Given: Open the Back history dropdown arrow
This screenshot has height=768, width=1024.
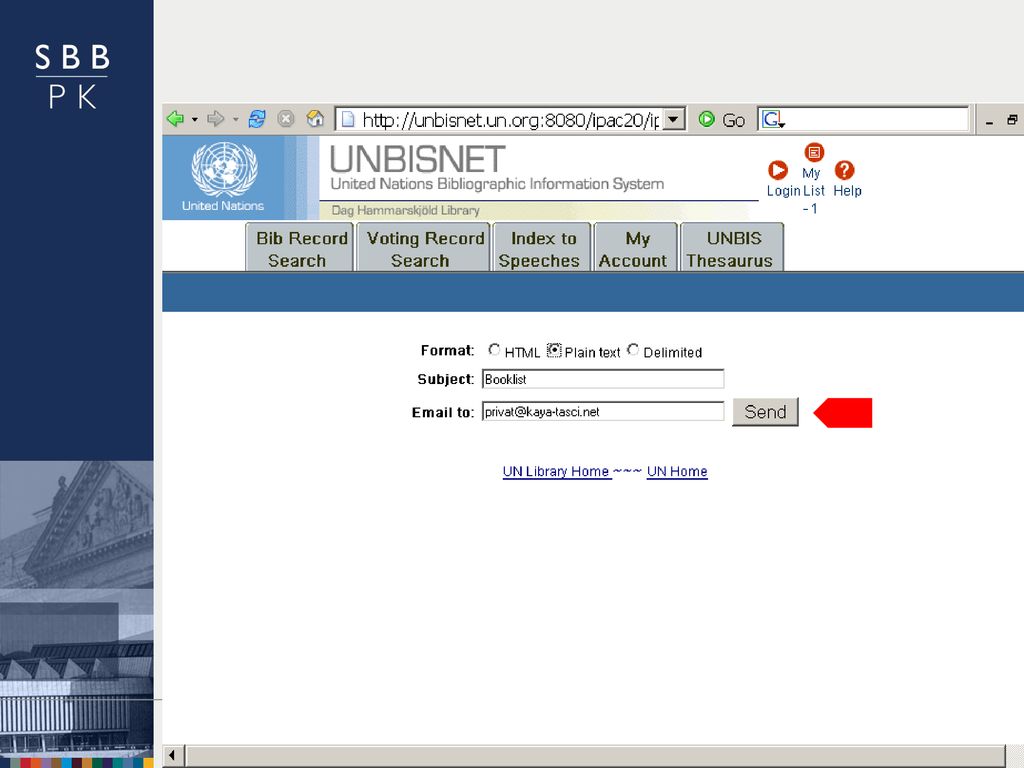Looking at the screenshot, I should (194, 120).
